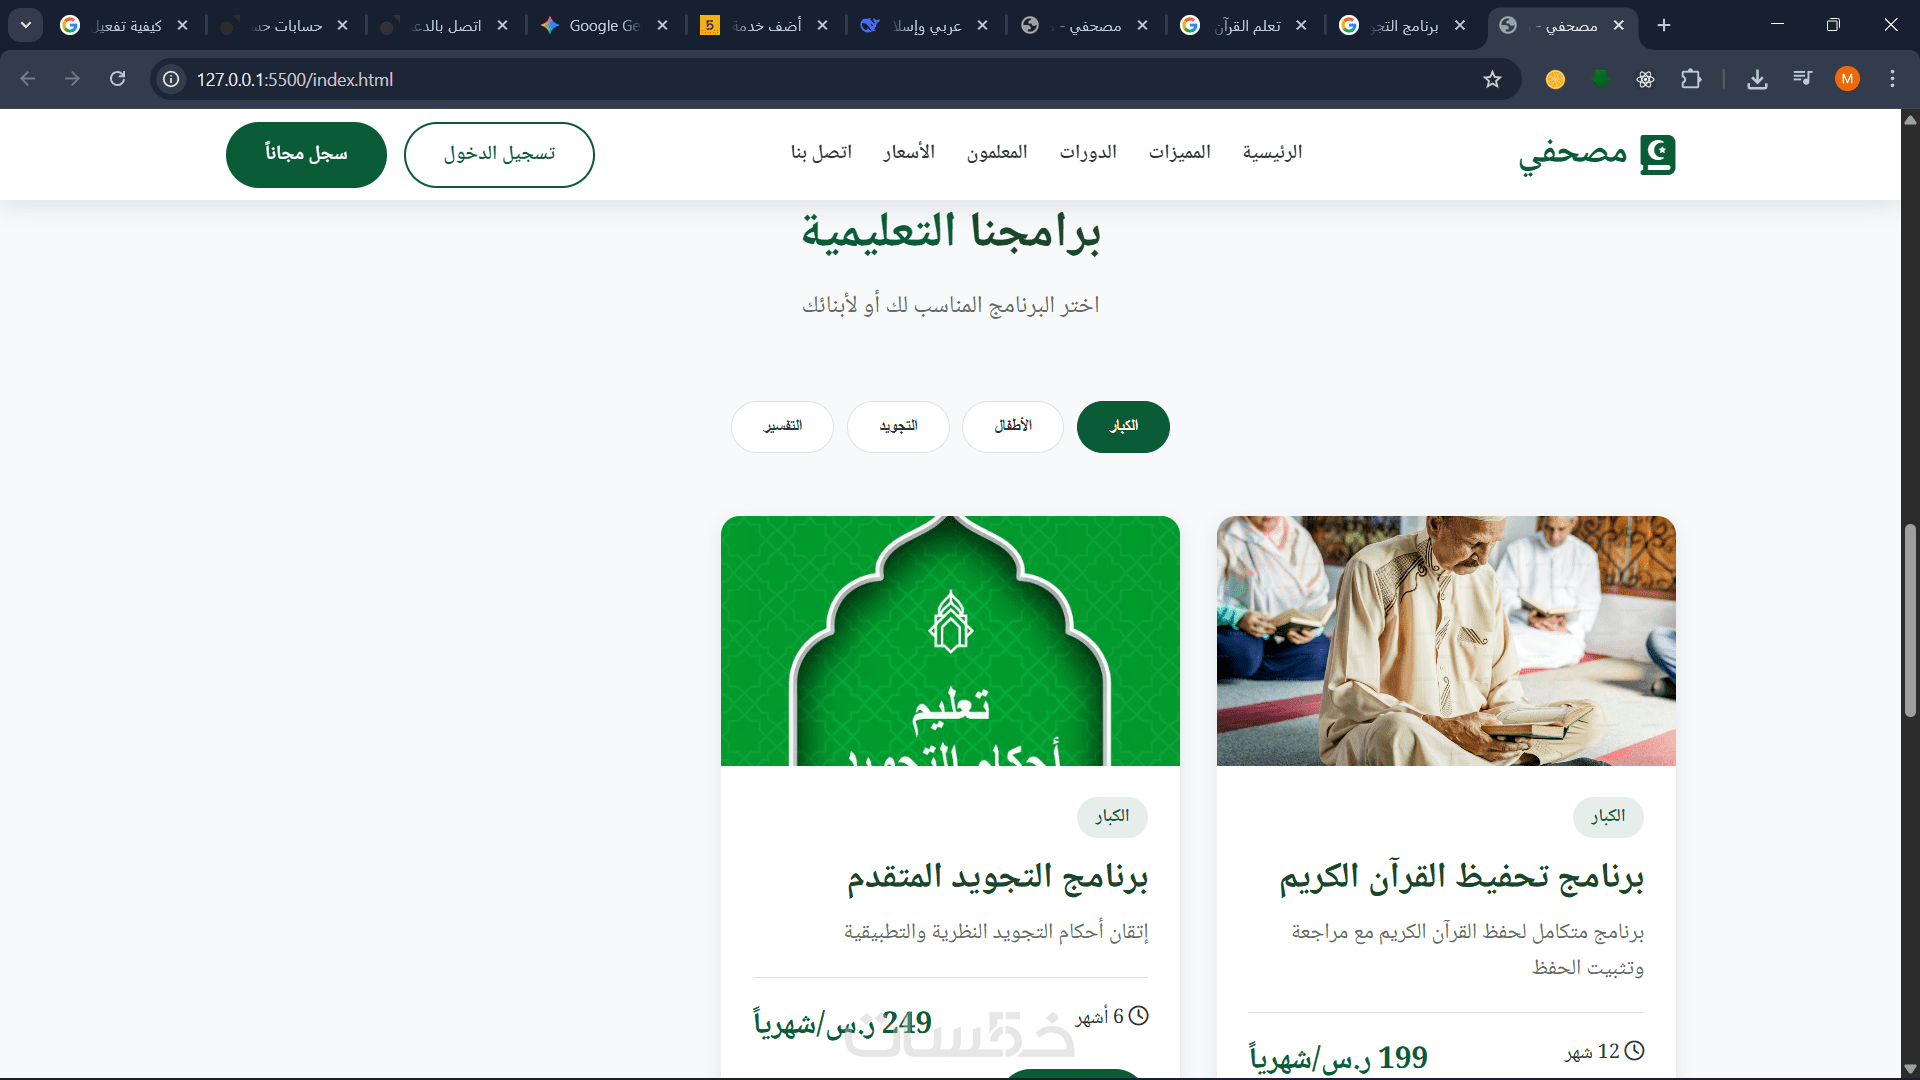Open the media control toolbar icon
The image size is (1920, 1080).
(x=1802, y=79)
